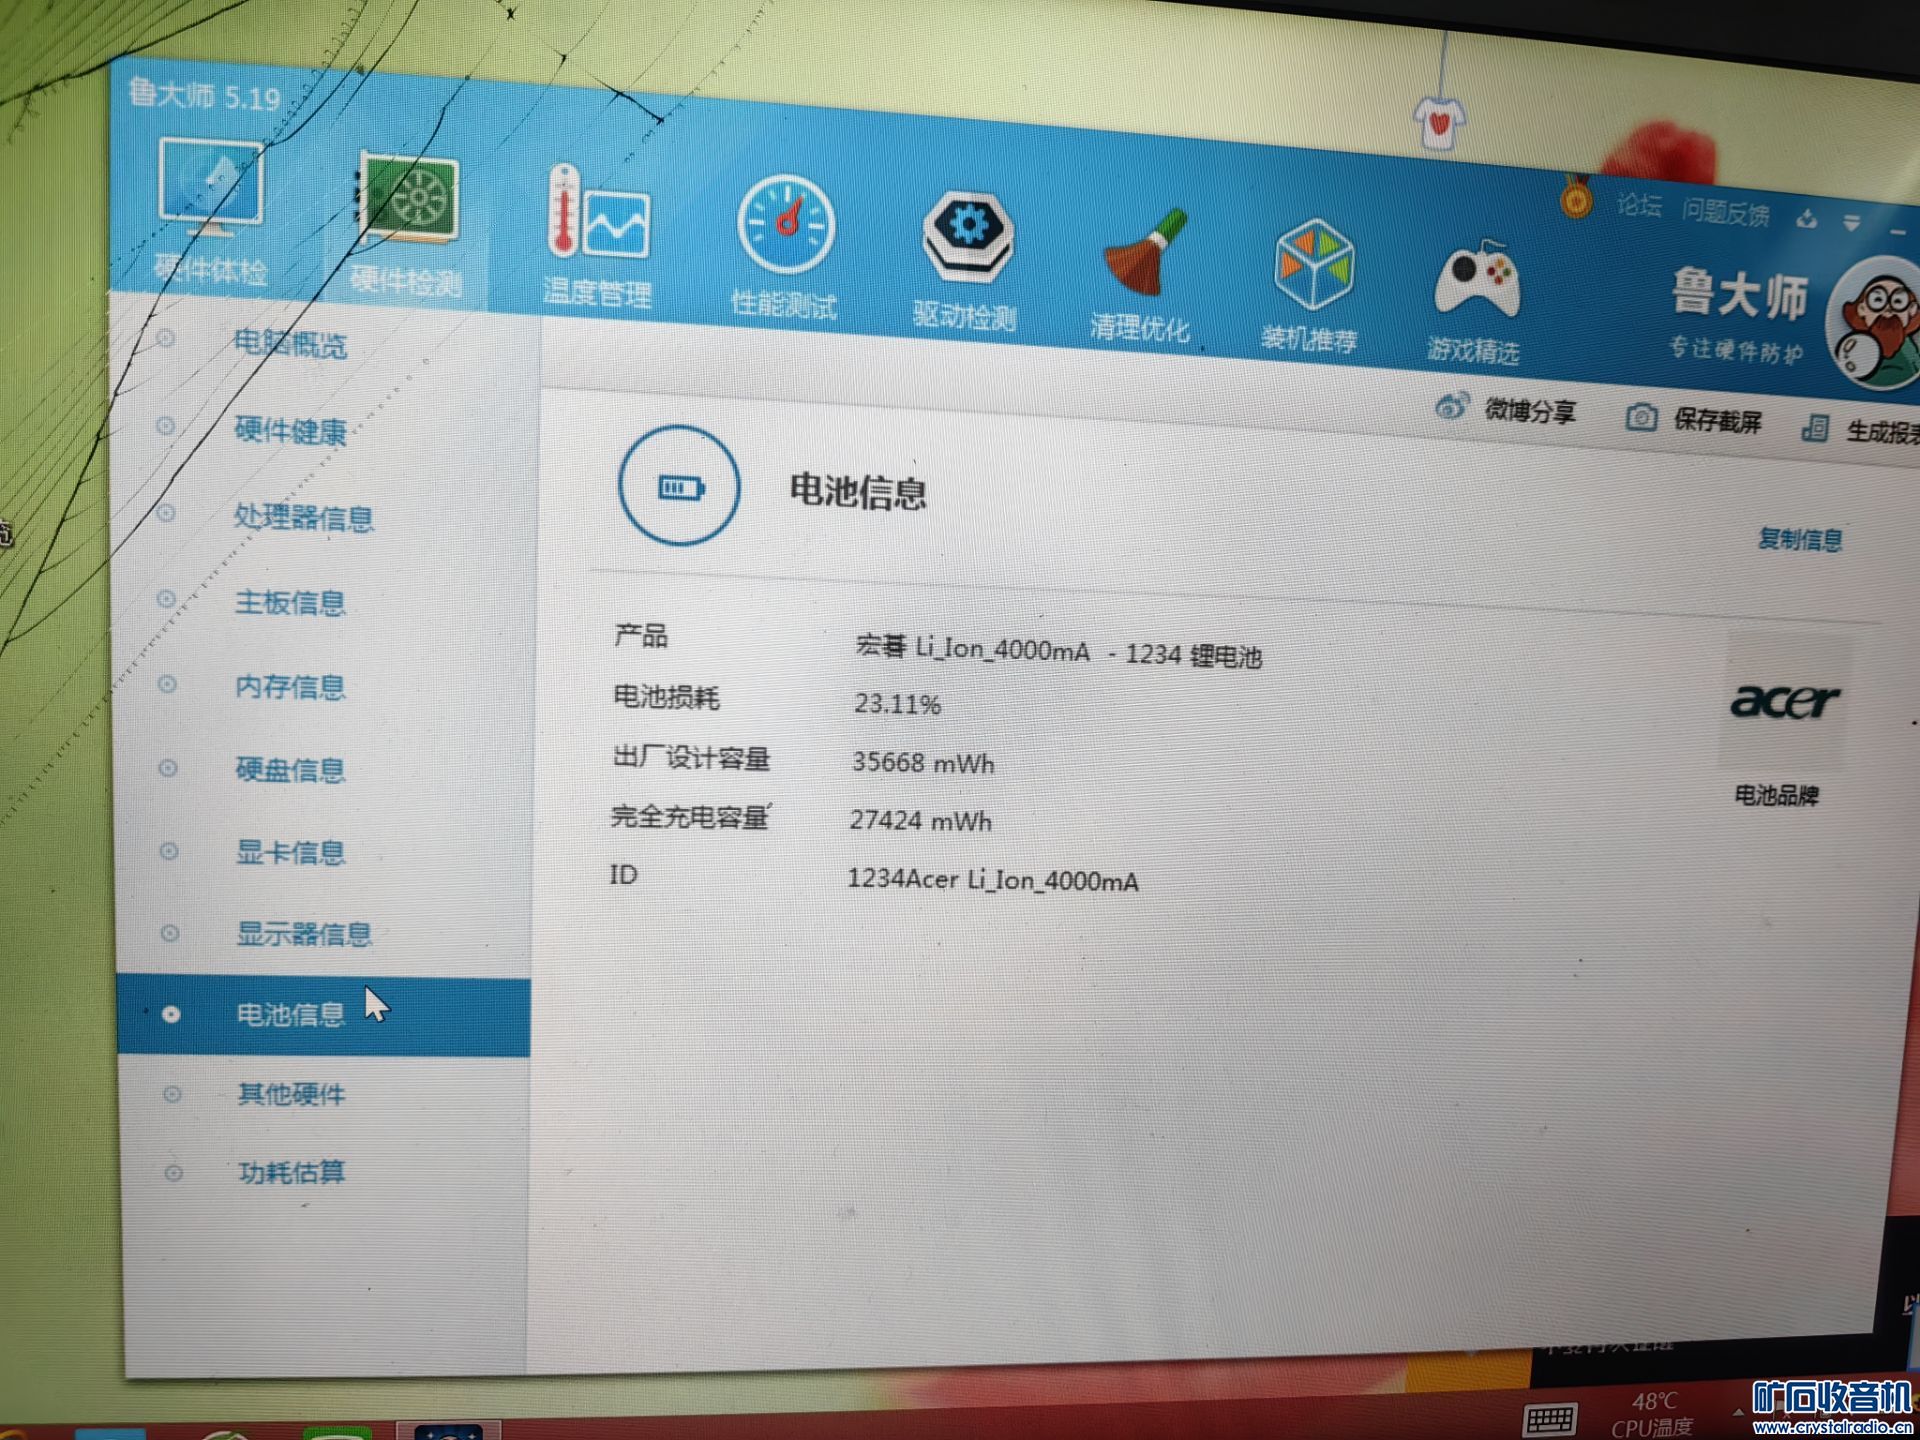Select 硬件健康 in the sidebar
1920x1440 pixels.
click(290, 431)
